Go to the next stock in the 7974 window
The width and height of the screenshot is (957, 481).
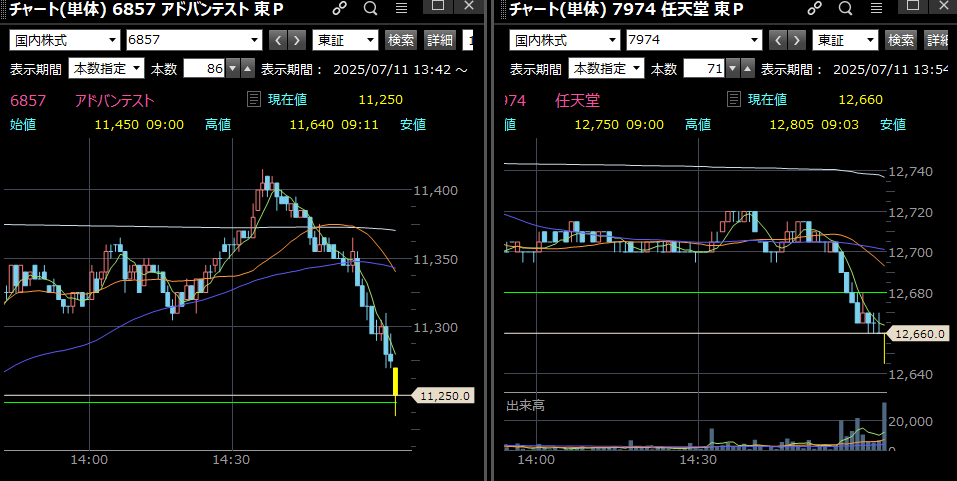(796, 41)
